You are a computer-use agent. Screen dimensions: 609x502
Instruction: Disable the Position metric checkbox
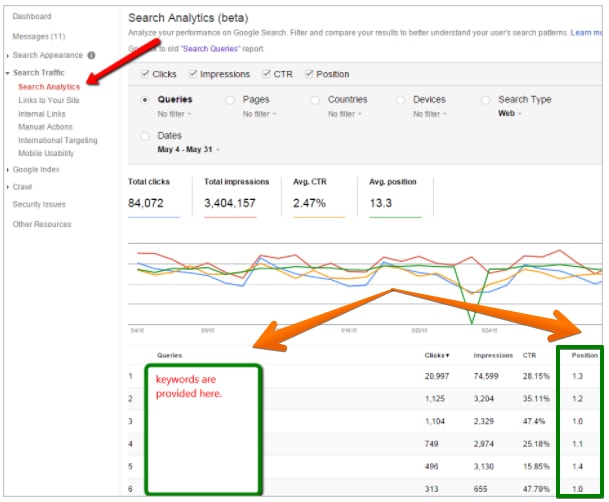[x=309, y=74]
